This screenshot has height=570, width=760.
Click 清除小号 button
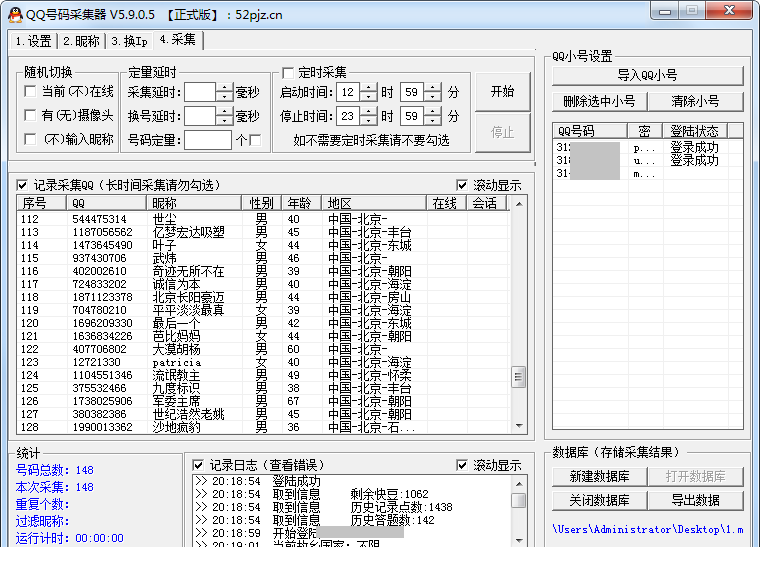coord(696,101)
